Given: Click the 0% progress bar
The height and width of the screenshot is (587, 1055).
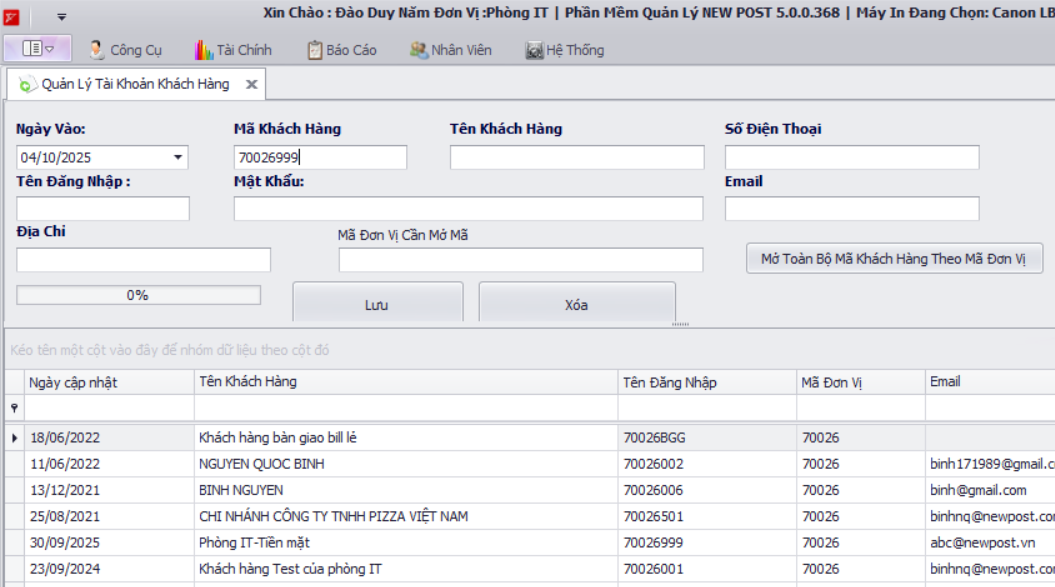Looking at the screenshot, I should click(x=138, y=295).
